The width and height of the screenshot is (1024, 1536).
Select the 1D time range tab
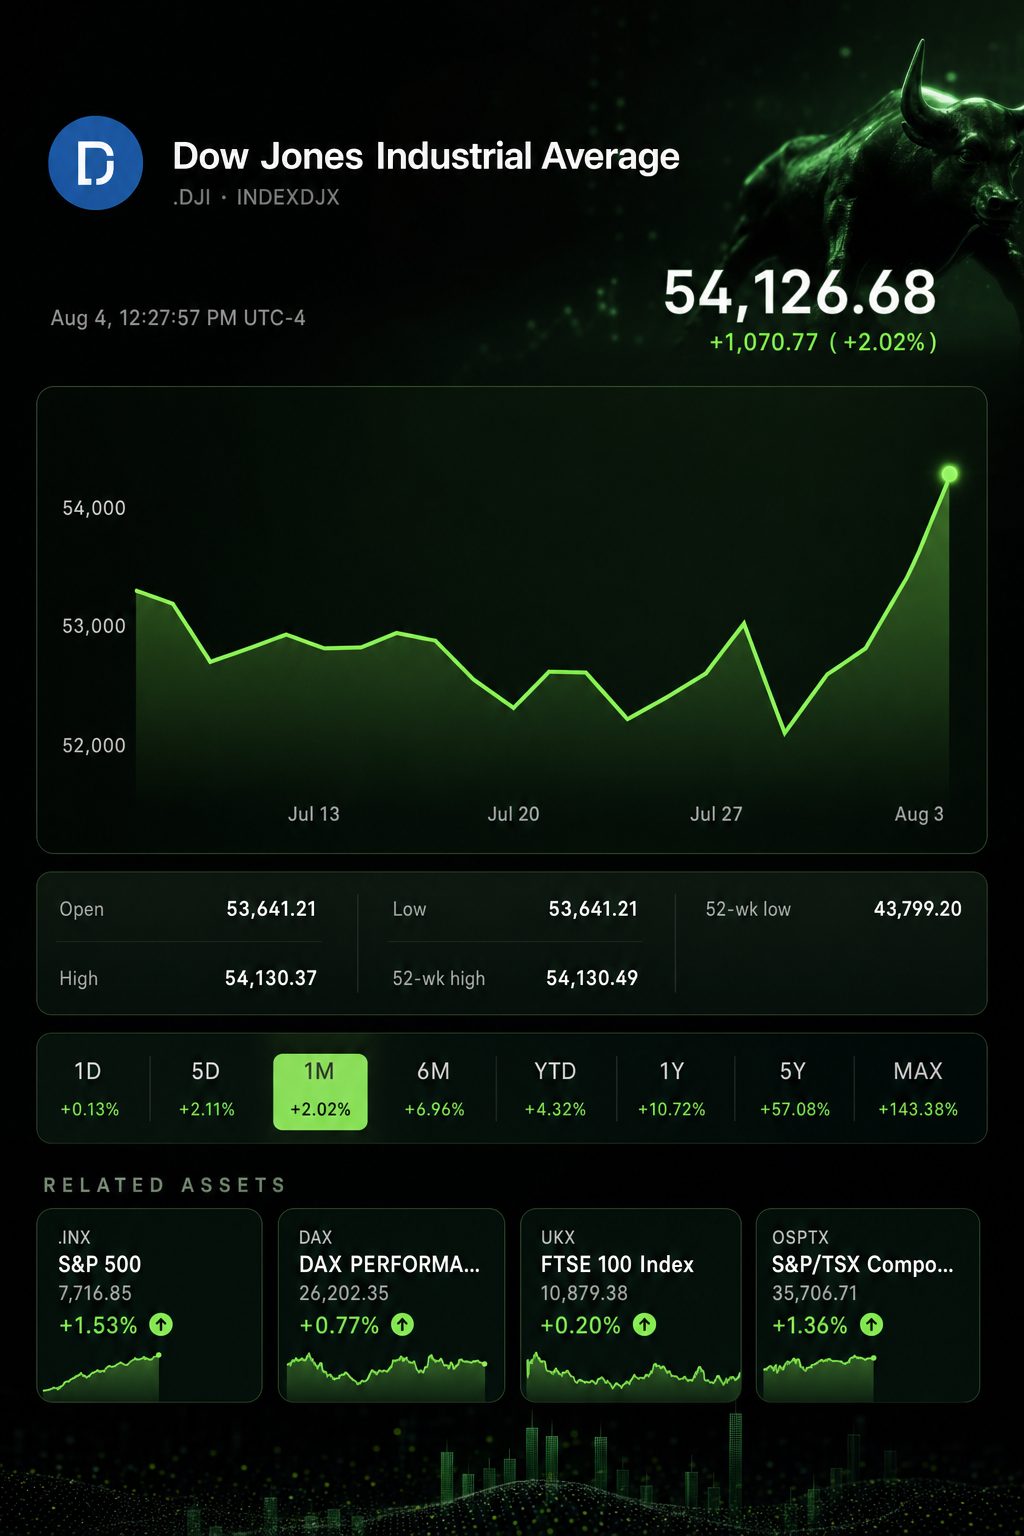coord(89,1089)
